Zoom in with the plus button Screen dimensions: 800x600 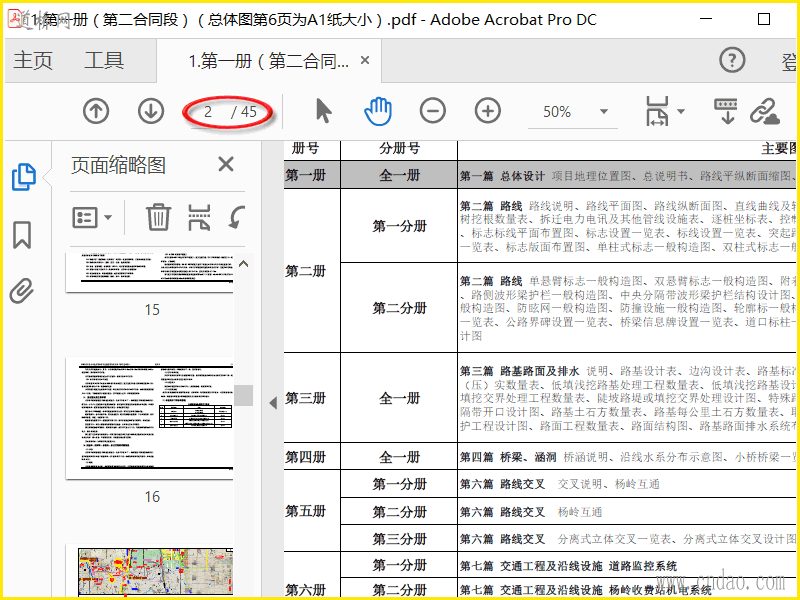click(488, 111)
